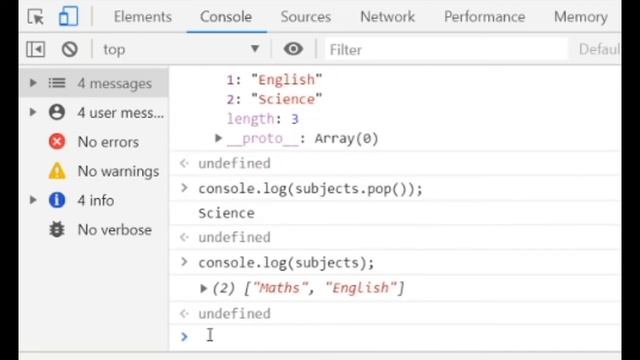This screenshot has height=360, width=640.
Task: Click the last undefined result line
Action: tap(234, 313)
